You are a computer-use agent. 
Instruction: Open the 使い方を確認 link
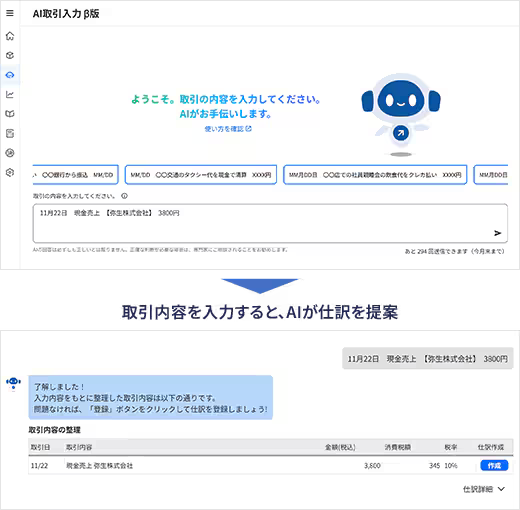click(x=228, y=129)
